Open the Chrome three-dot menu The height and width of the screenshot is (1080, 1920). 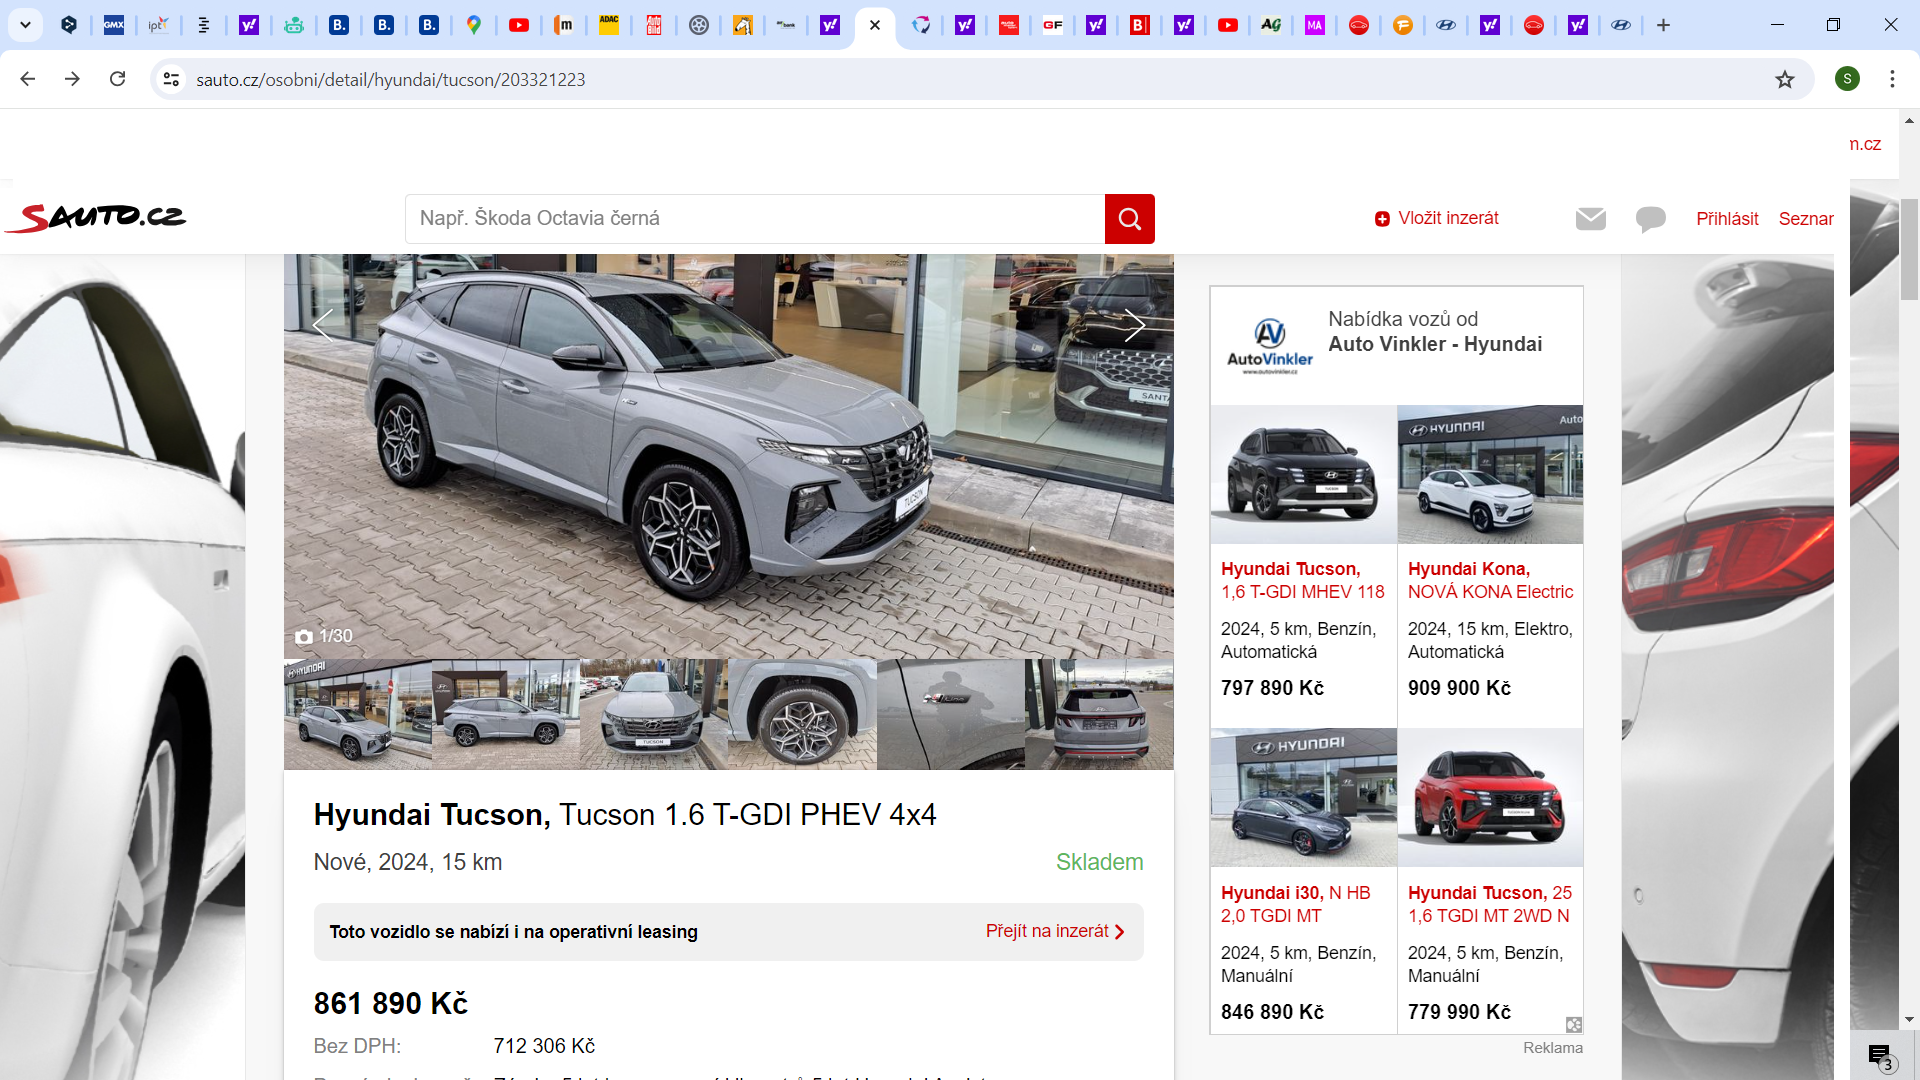pos(1892,79)
